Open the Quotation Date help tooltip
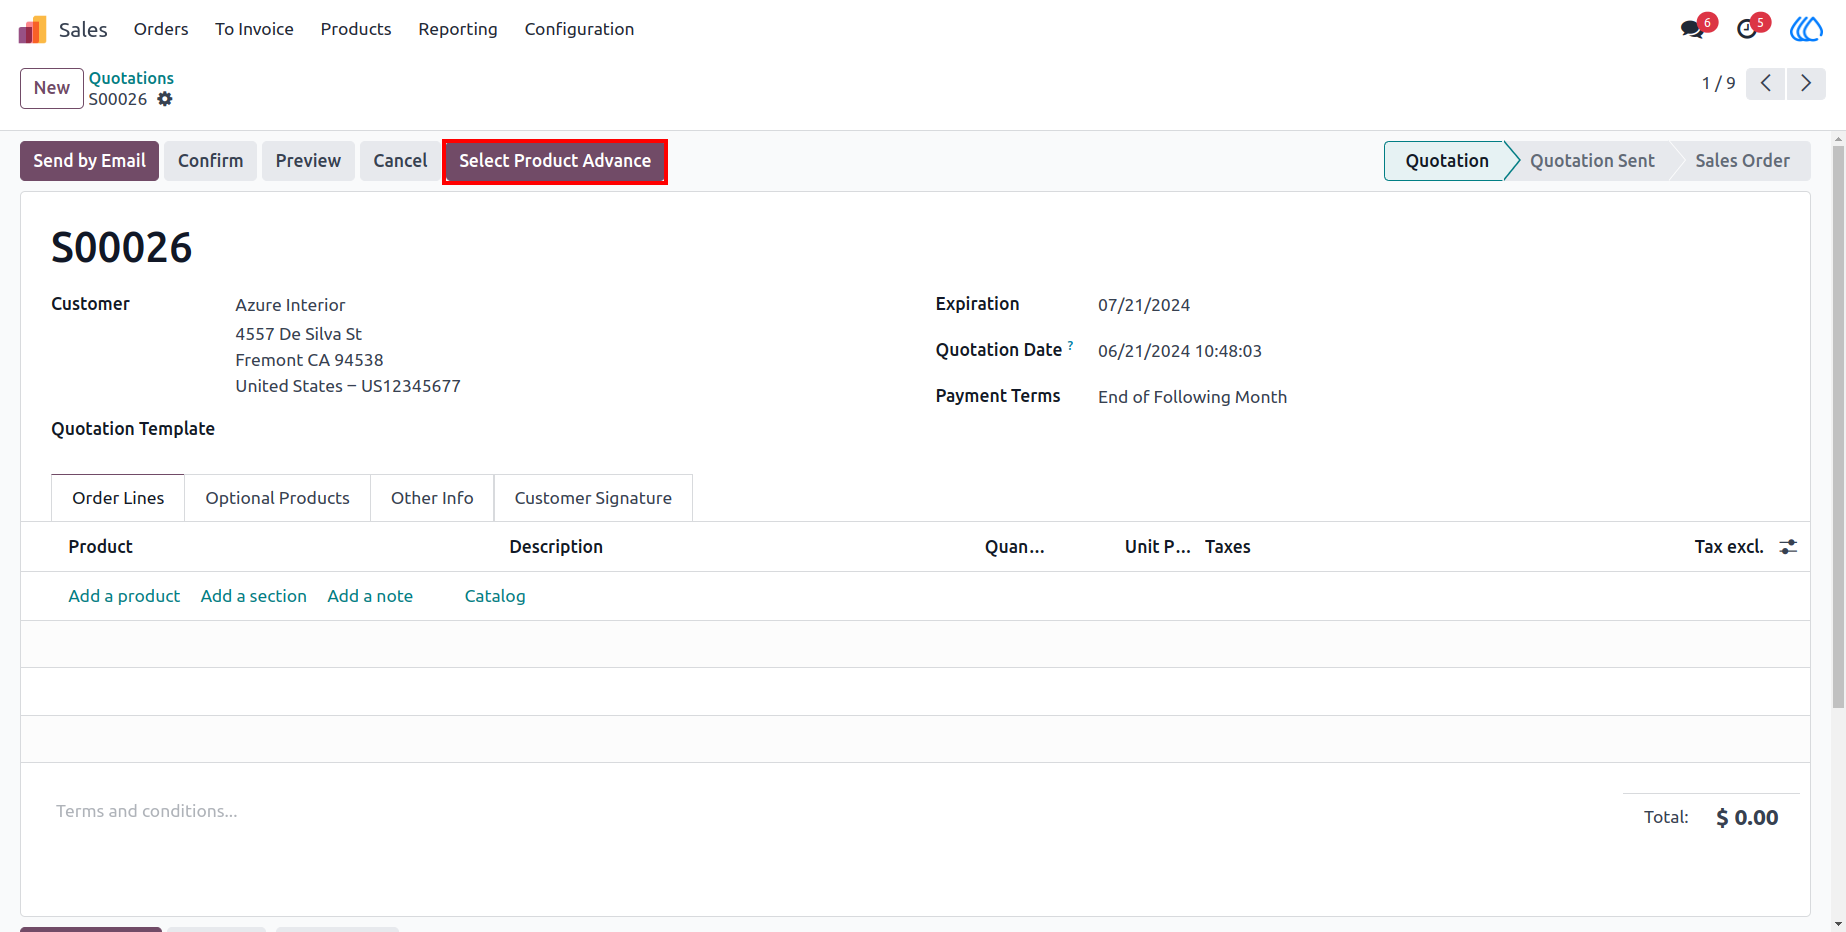1846x932 pixels. pos(1070,345)
